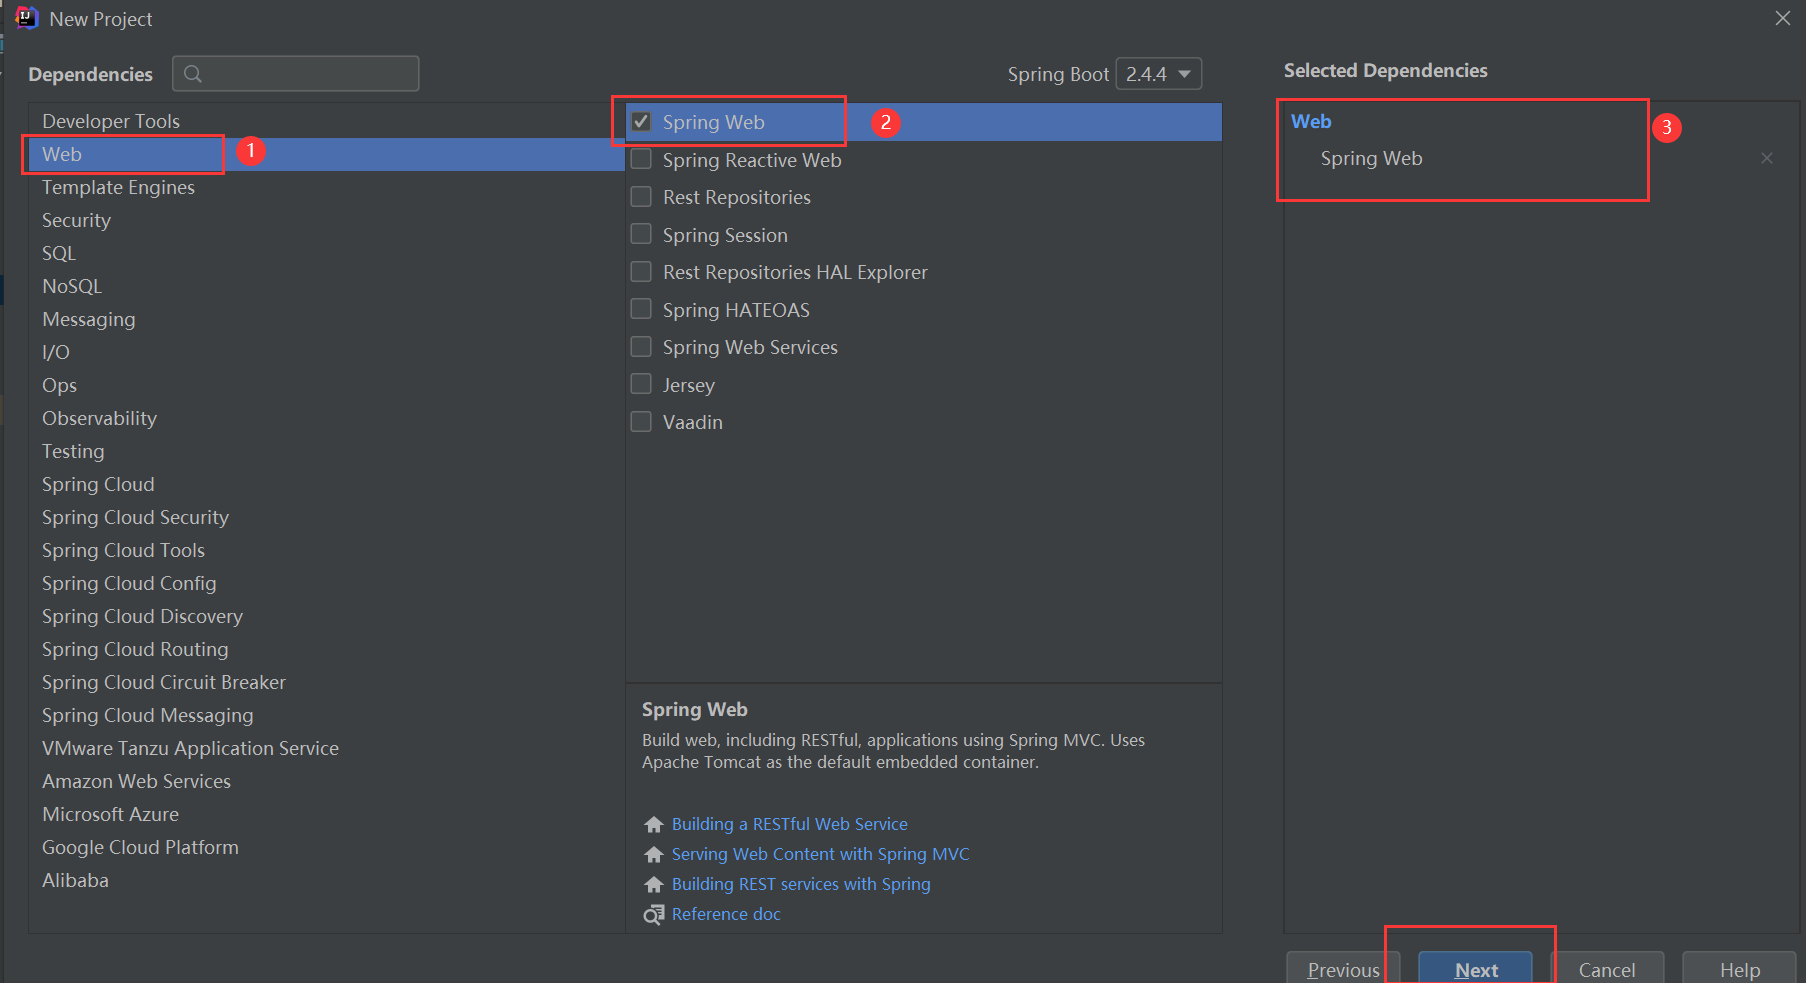Choose Amazon Web Services category
The height and width of the screenshot is (983, 1806).
pos(327,781)
